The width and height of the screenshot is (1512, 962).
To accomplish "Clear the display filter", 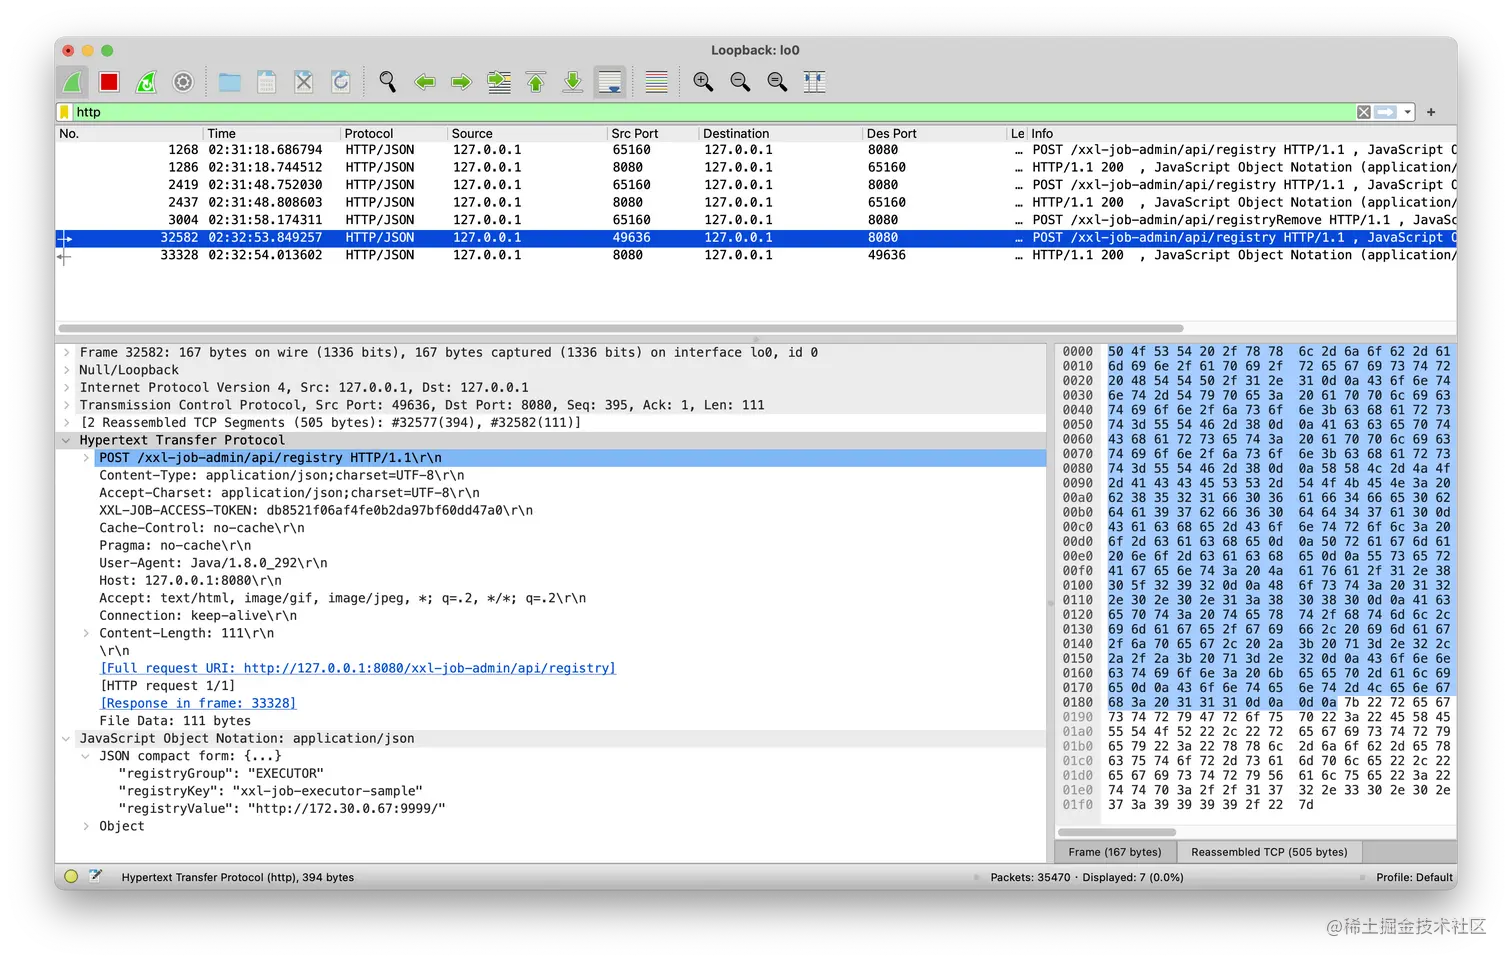I will [x=1364, y=112].
